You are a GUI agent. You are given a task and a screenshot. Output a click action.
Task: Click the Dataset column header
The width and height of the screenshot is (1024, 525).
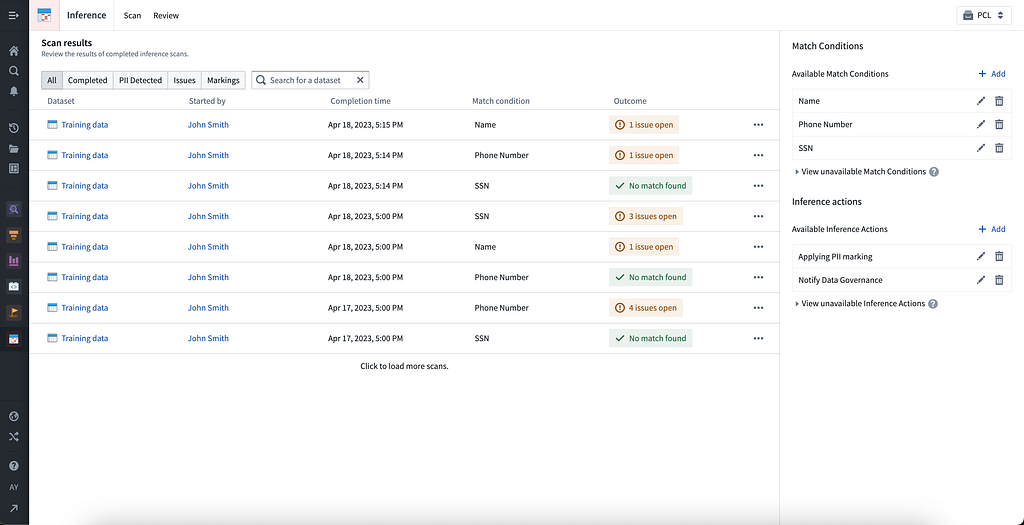tap(61, 101)
